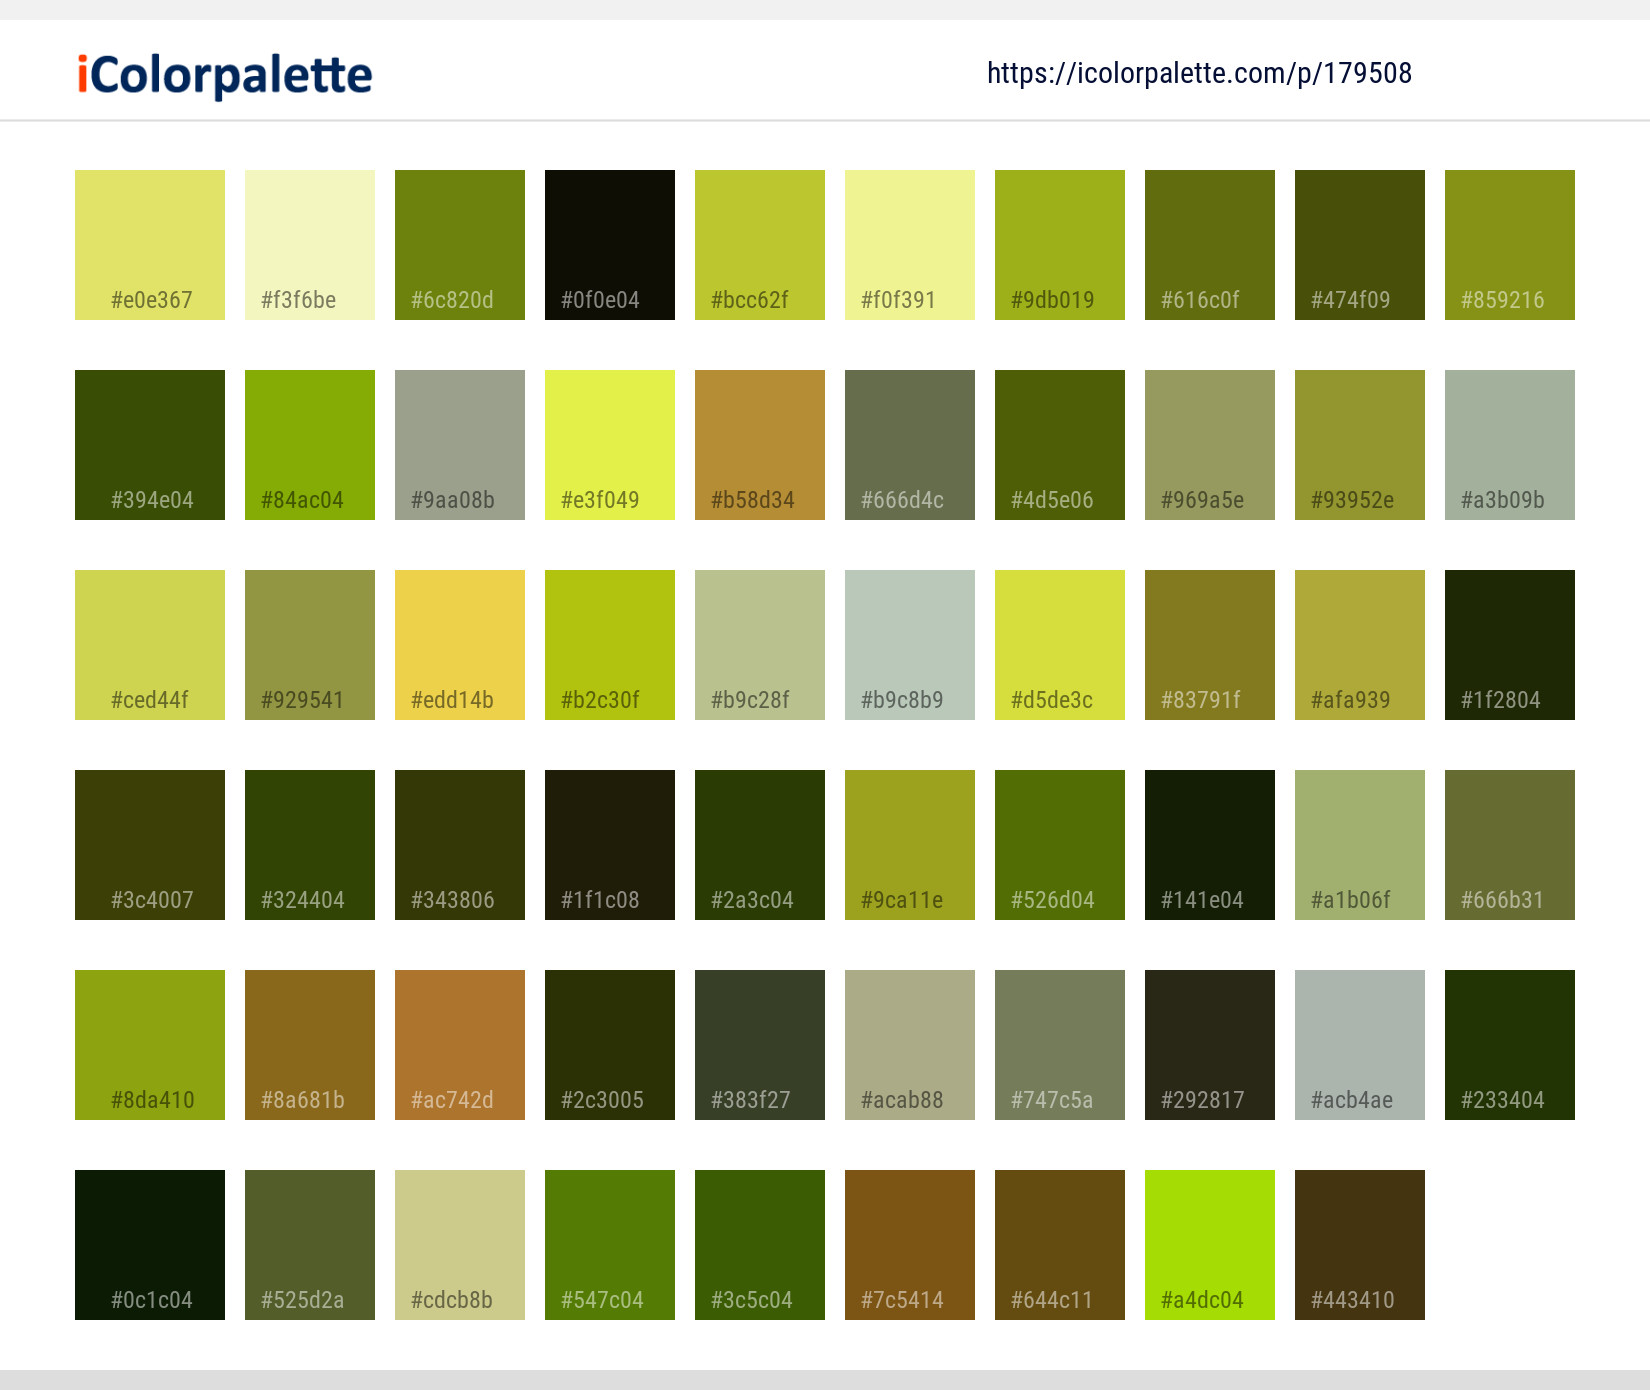Image resolution: width=1650 pixels, height=1390 pixels.
Task: Choose the #83791f swatch
Action: (x=1210, y=645)
